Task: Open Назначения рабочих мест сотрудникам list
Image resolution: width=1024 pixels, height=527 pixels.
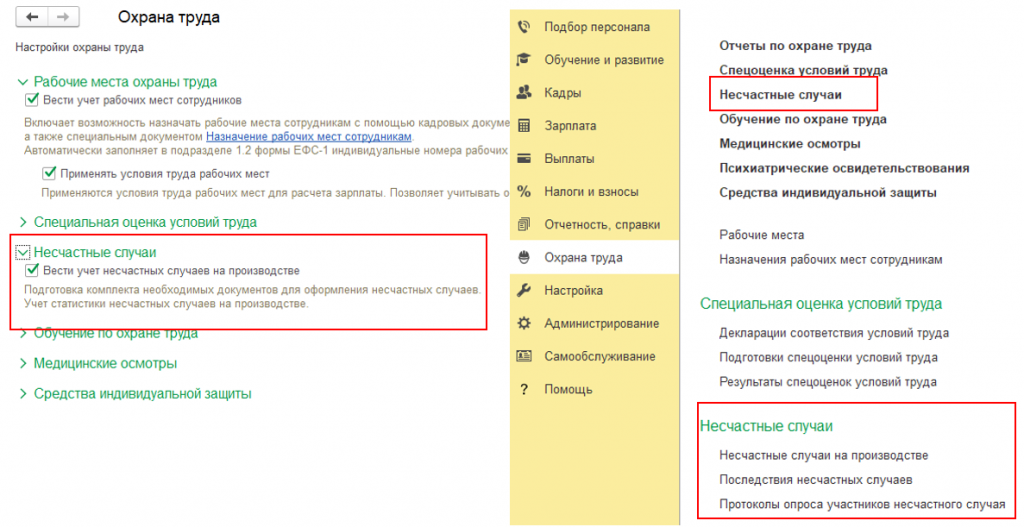Action: (831, 259)
